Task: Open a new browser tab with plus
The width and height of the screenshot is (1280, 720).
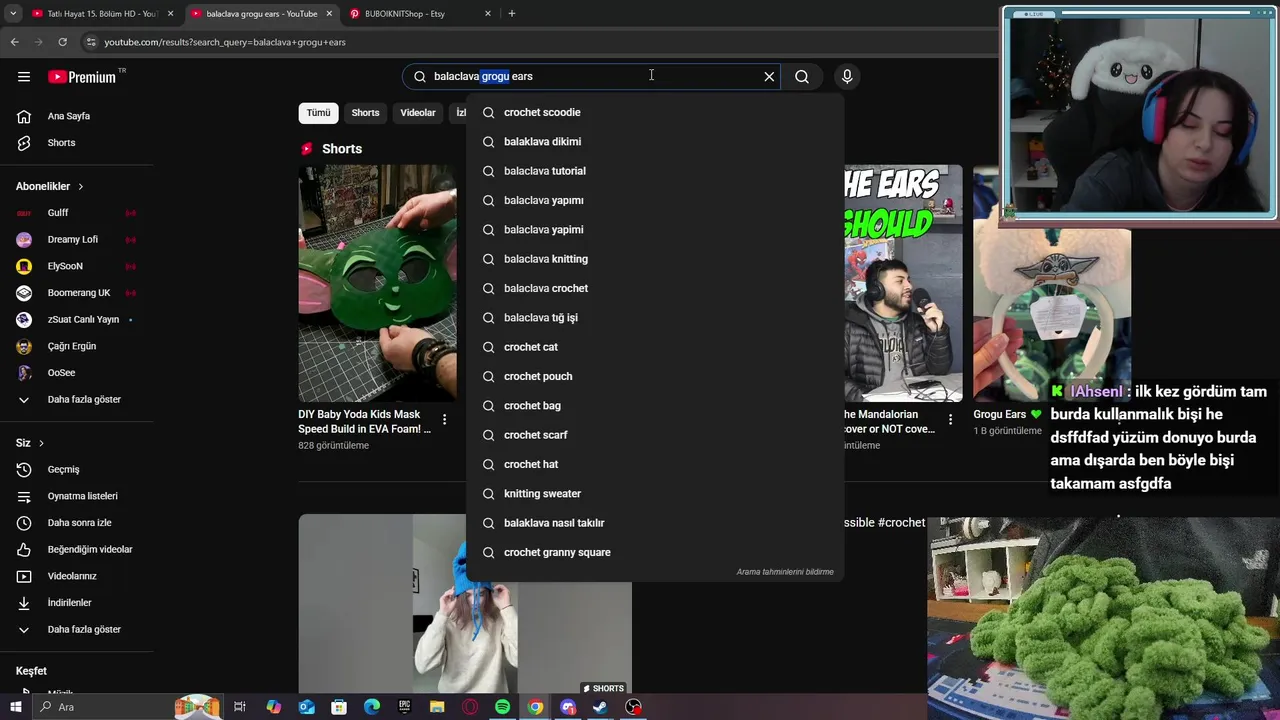Action: pos(512,13)
